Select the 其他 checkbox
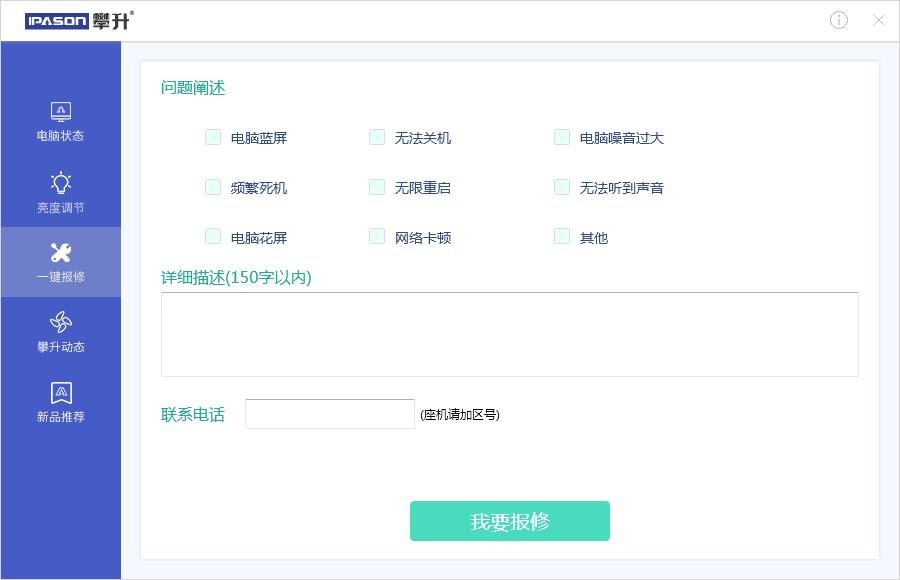Image resolution: width=900 pixels, height=580 pixels. (562, 237)
